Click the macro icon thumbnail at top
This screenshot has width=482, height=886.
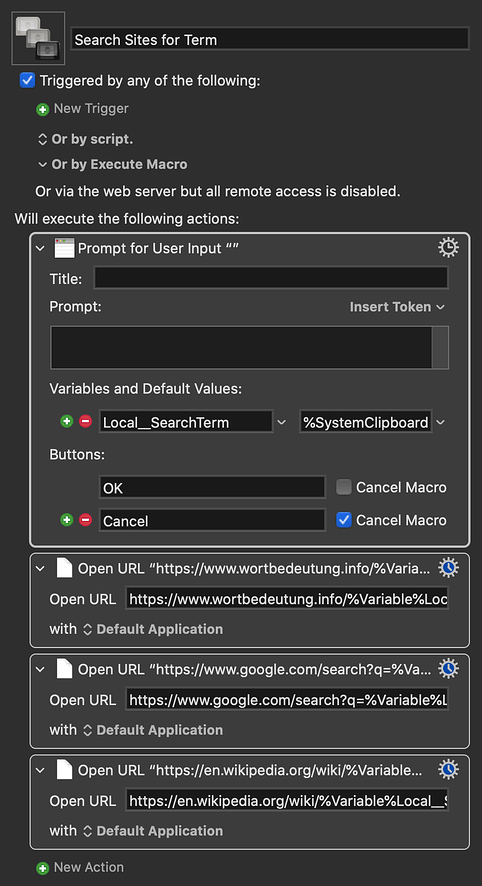click(38, 38)
